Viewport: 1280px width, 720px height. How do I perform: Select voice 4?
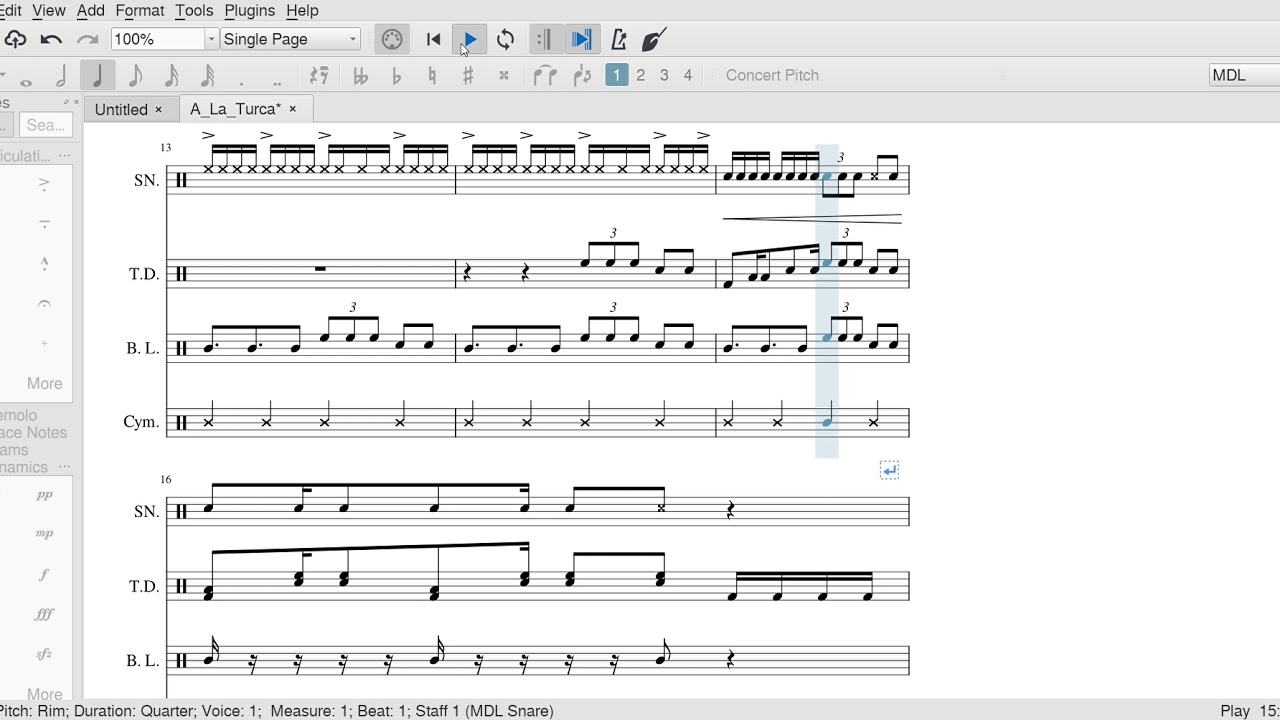[688, 75]
